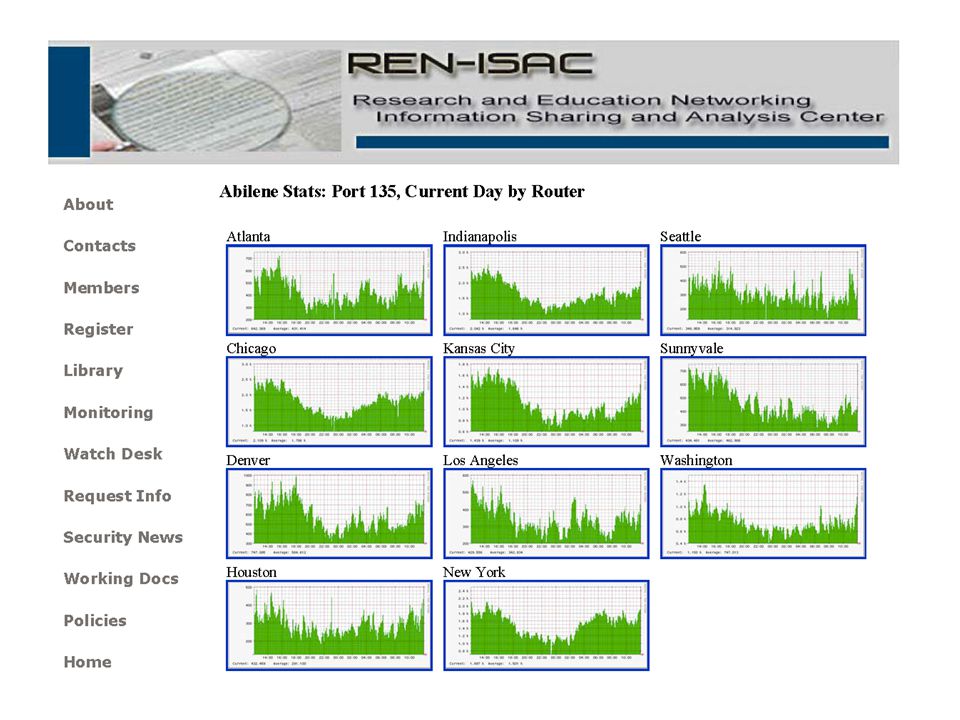Image resolution: width=960 pixels, height=720 pixels.
Task: Click the Houston label text
Action: coord(251,572)
